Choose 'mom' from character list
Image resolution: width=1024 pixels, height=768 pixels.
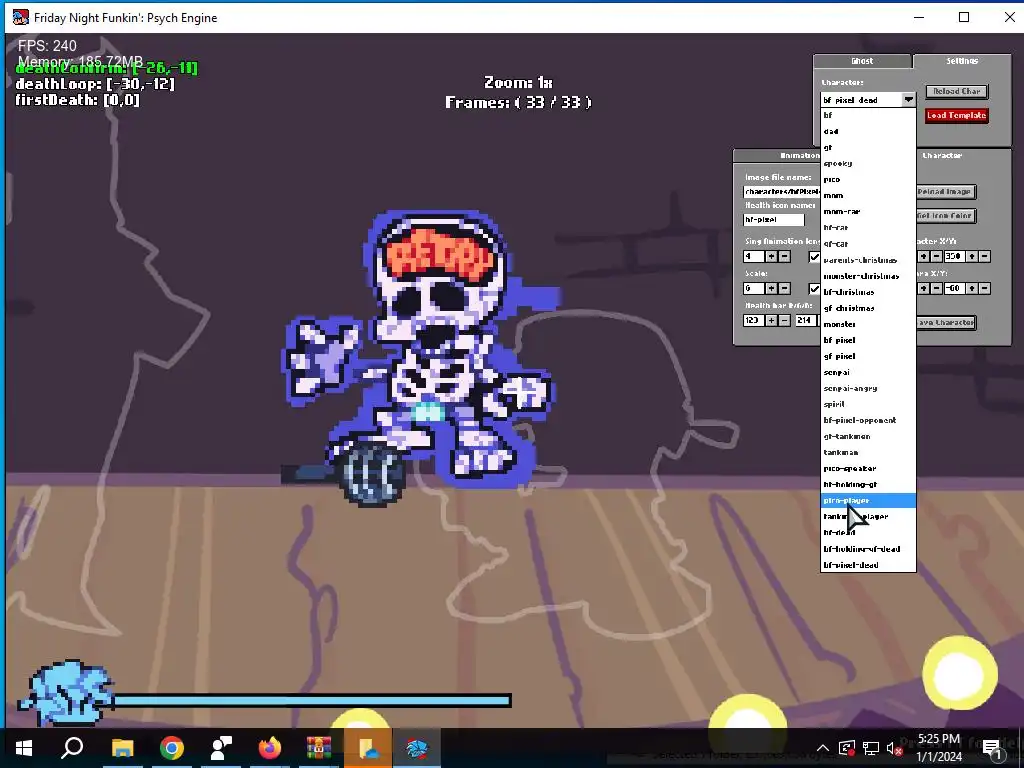tap(868, 195)
